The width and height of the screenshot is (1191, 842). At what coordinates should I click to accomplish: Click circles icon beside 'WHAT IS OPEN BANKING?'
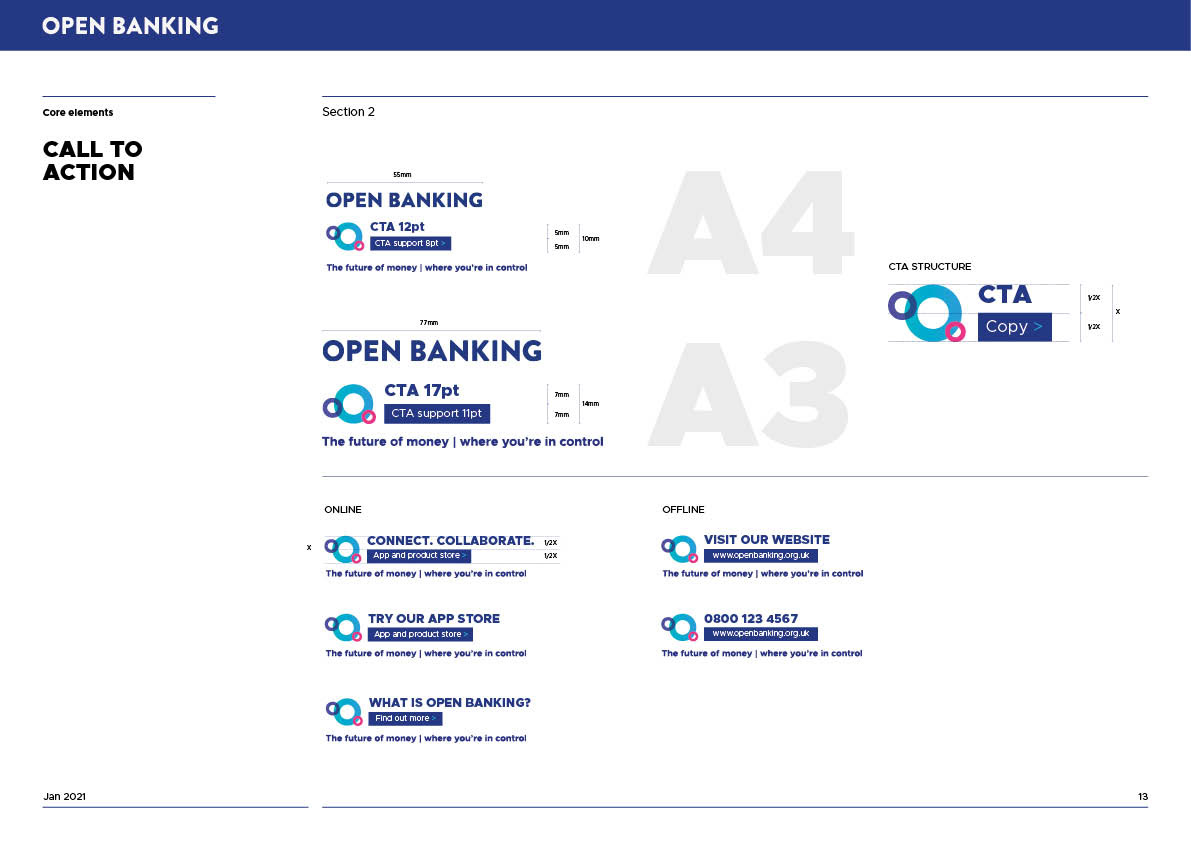coord(344,712)
